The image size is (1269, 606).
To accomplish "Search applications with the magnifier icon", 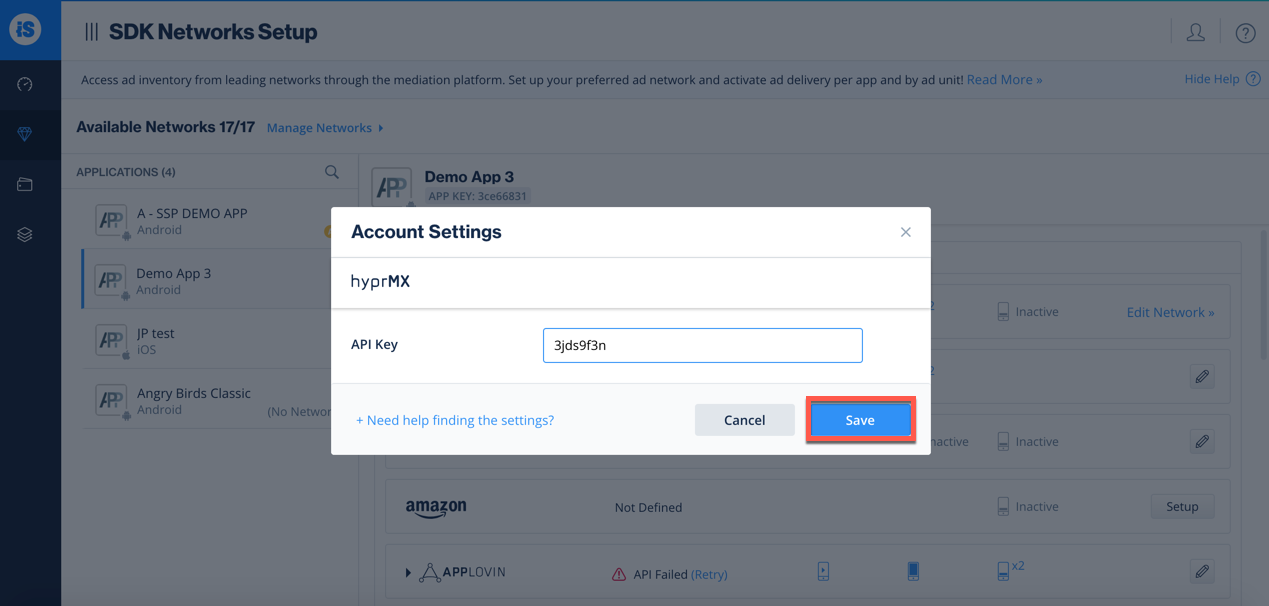I will [332, 172].
